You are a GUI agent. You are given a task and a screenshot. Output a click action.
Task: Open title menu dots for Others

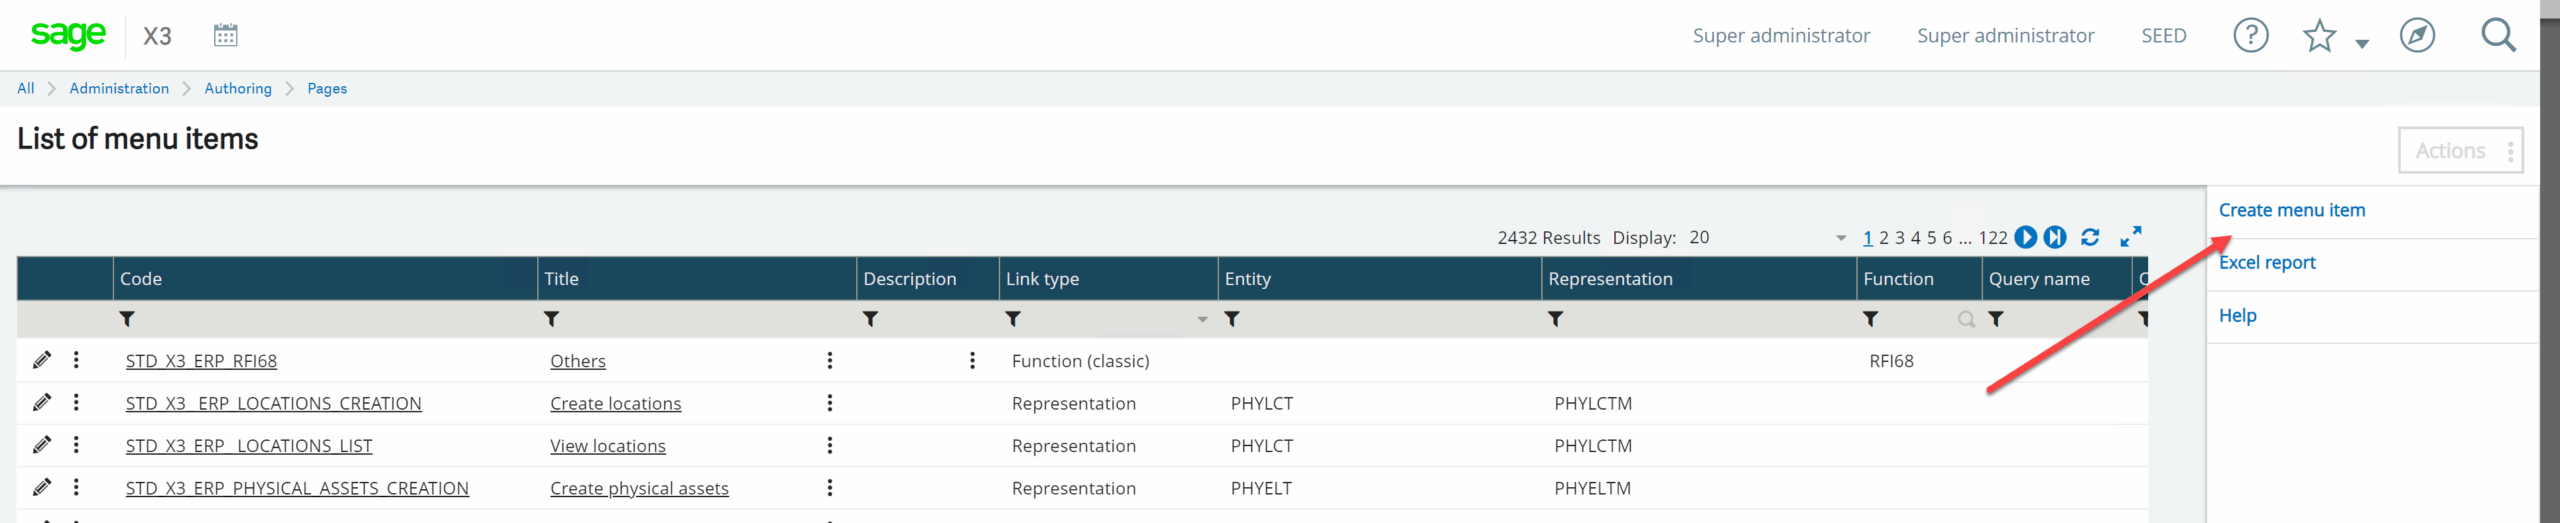click(x=830, y=360)
